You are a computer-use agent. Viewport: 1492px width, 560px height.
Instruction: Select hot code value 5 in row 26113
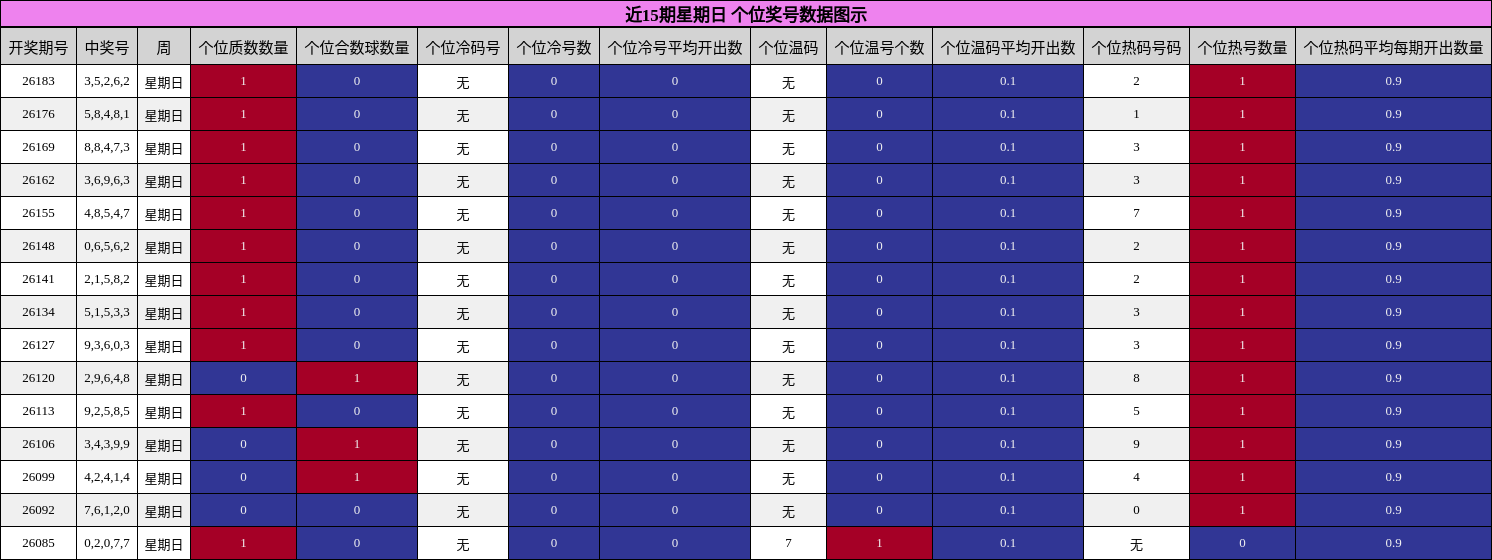(x=1136, y=411)
